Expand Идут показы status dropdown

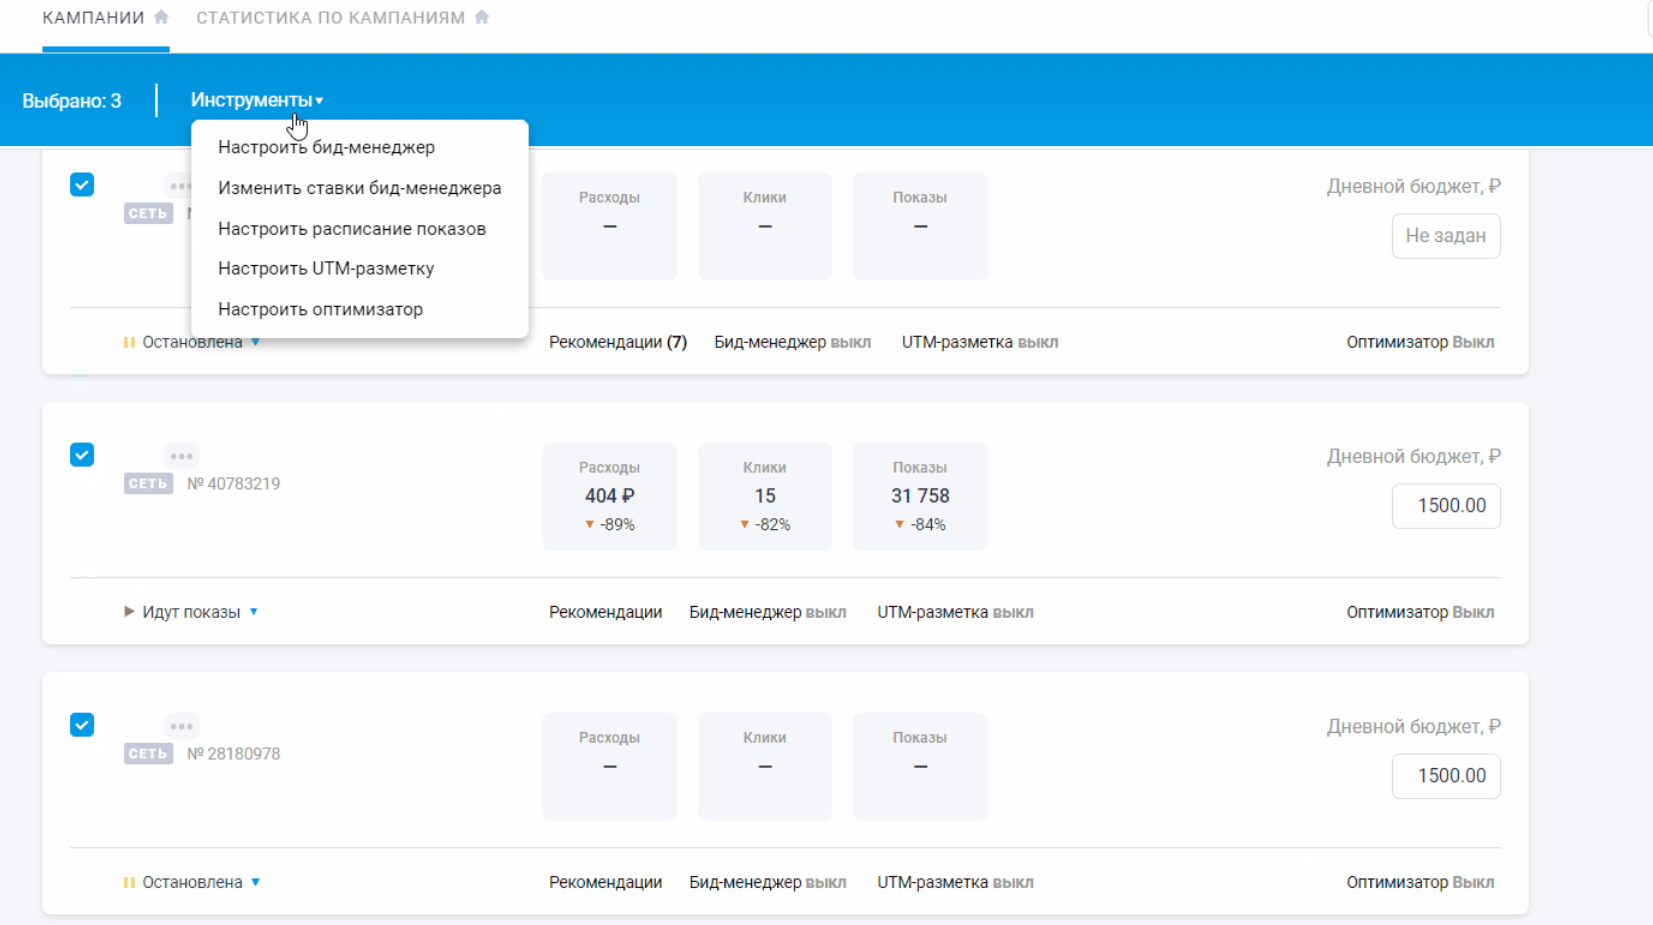coord(254,611)
